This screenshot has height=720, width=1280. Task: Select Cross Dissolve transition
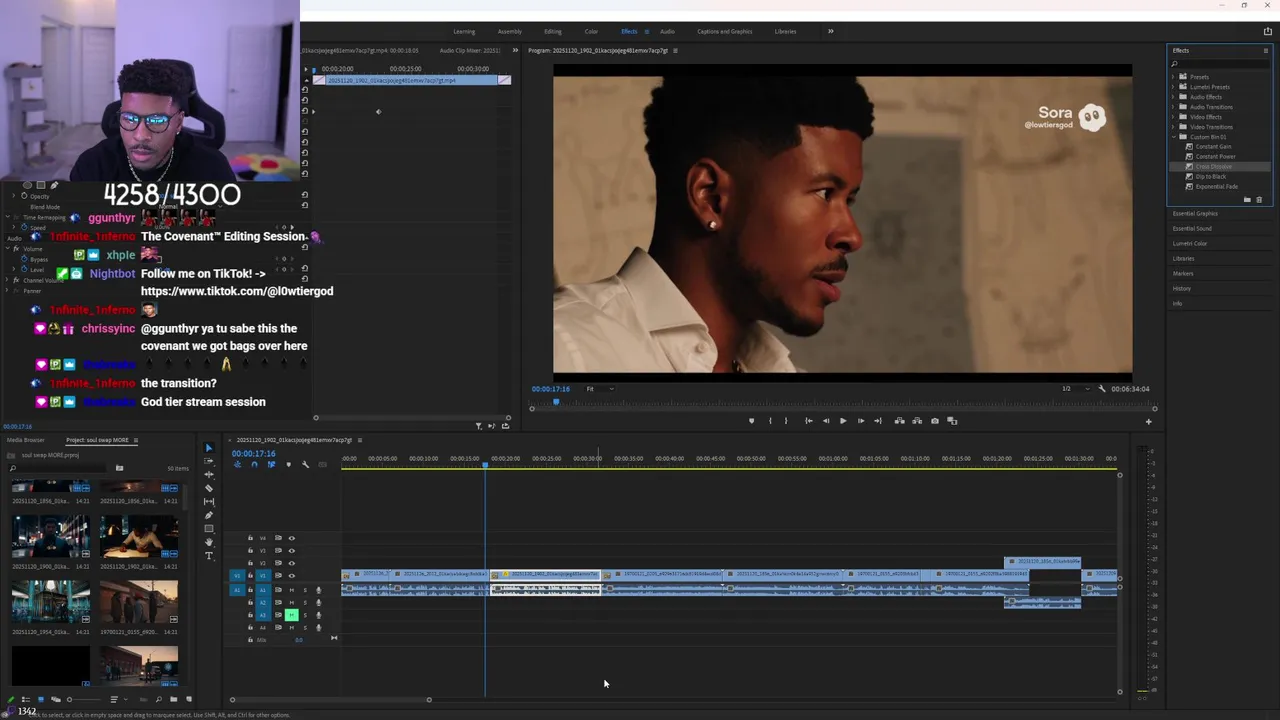1214,167
